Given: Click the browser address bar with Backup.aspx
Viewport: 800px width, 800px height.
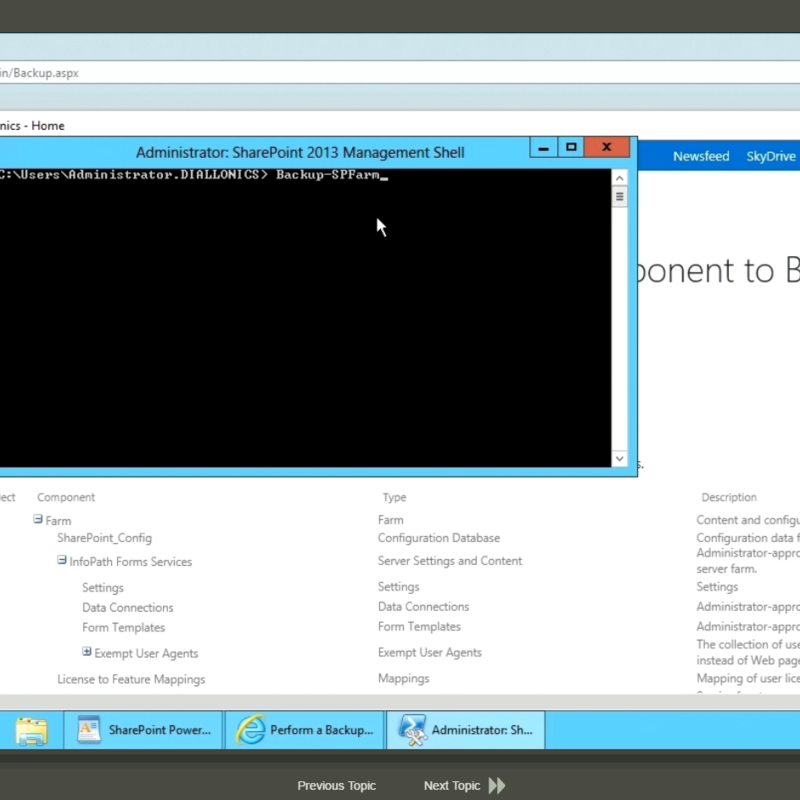Looking at the screenshot, I should 400,73.
